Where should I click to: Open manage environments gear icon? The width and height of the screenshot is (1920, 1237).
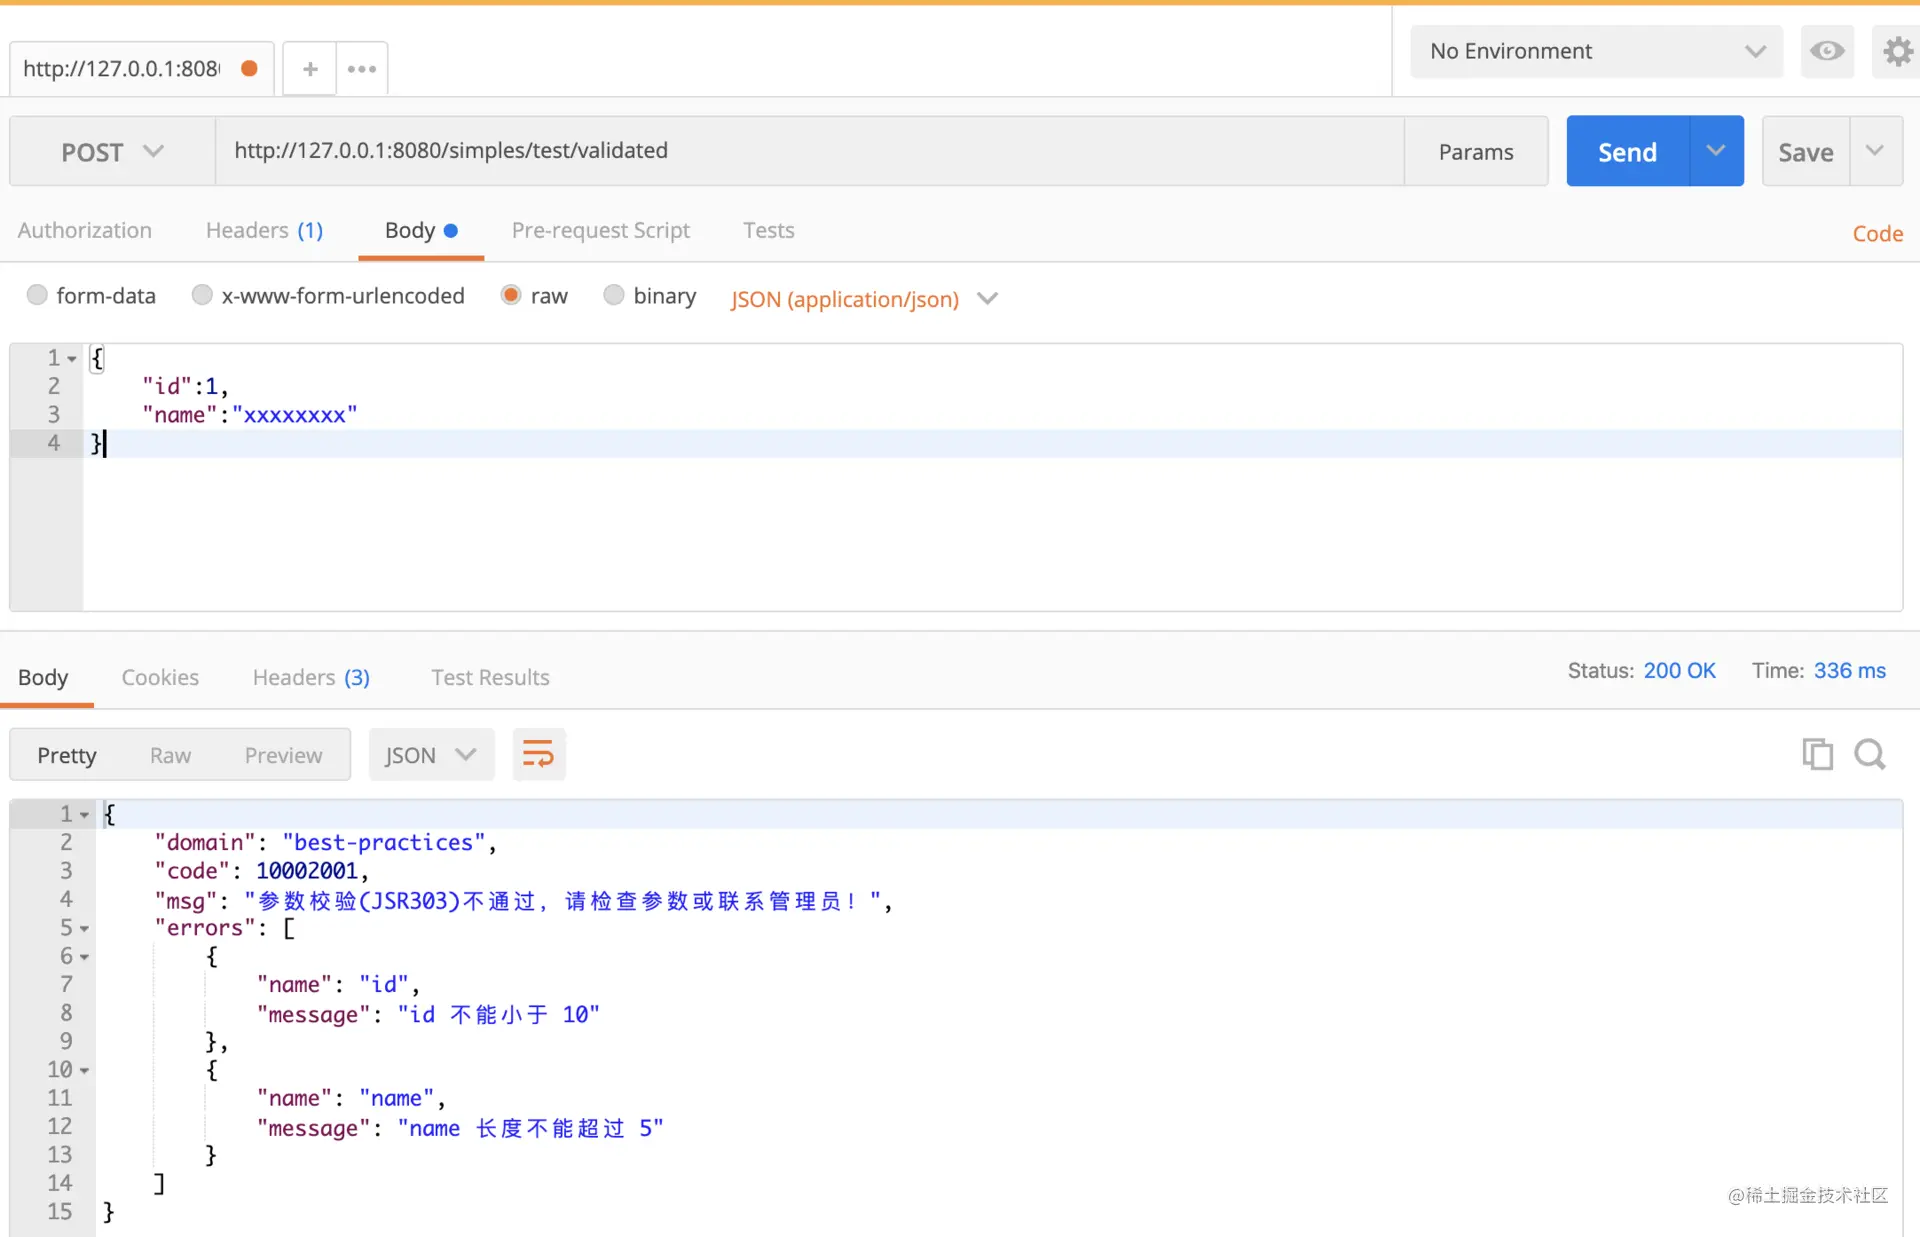[1897, 51]
